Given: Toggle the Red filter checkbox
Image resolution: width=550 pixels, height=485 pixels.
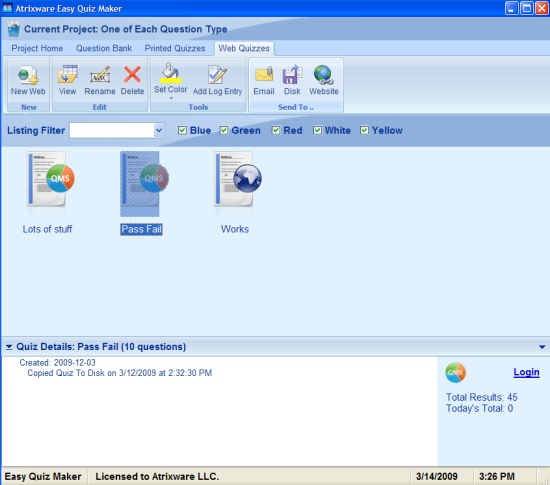Looking at the screenshot, I should 276,130.
